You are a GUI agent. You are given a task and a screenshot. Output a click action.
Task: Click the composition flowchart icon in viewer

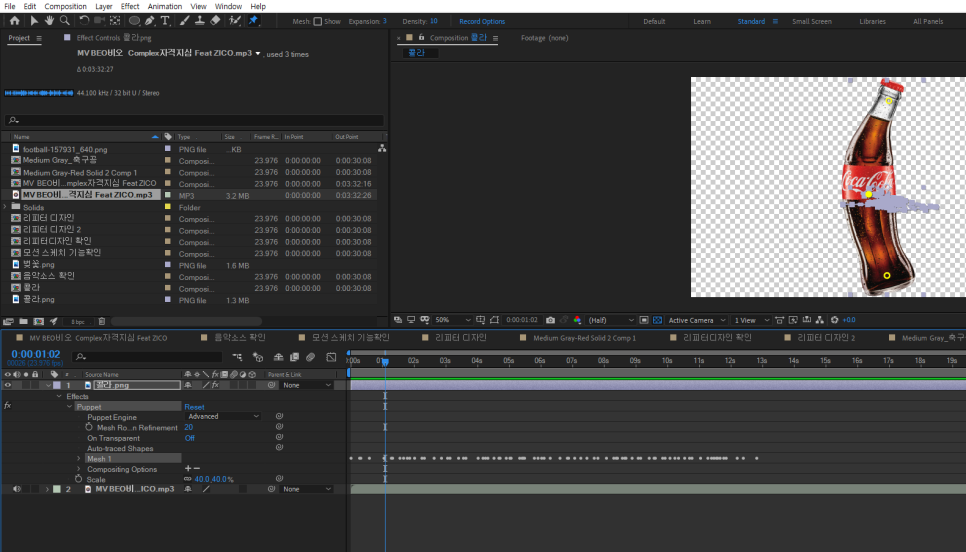click(x=819, y=320)
